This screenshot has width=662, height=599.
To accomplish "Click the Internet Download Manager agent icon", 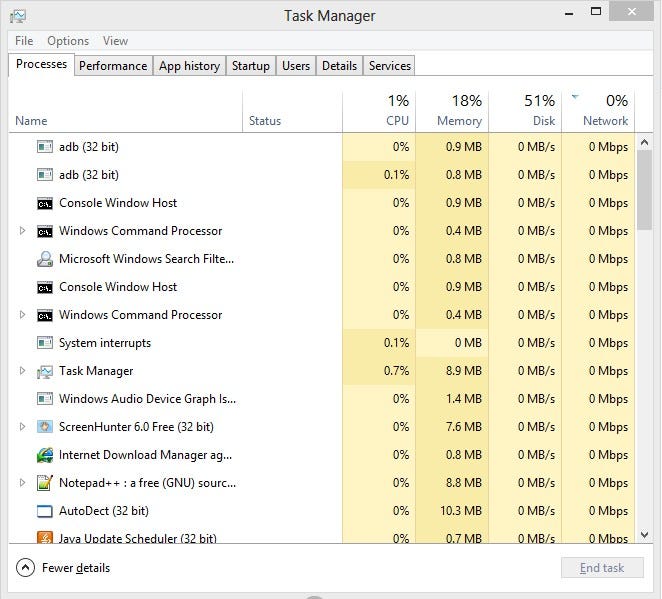I will coord(45,455).
